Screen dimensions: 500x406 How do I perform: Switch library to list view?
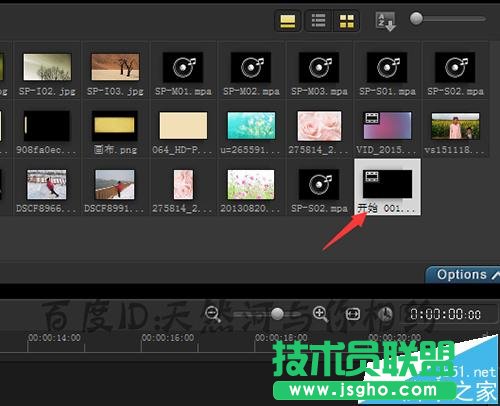click(x=318, y=21)
